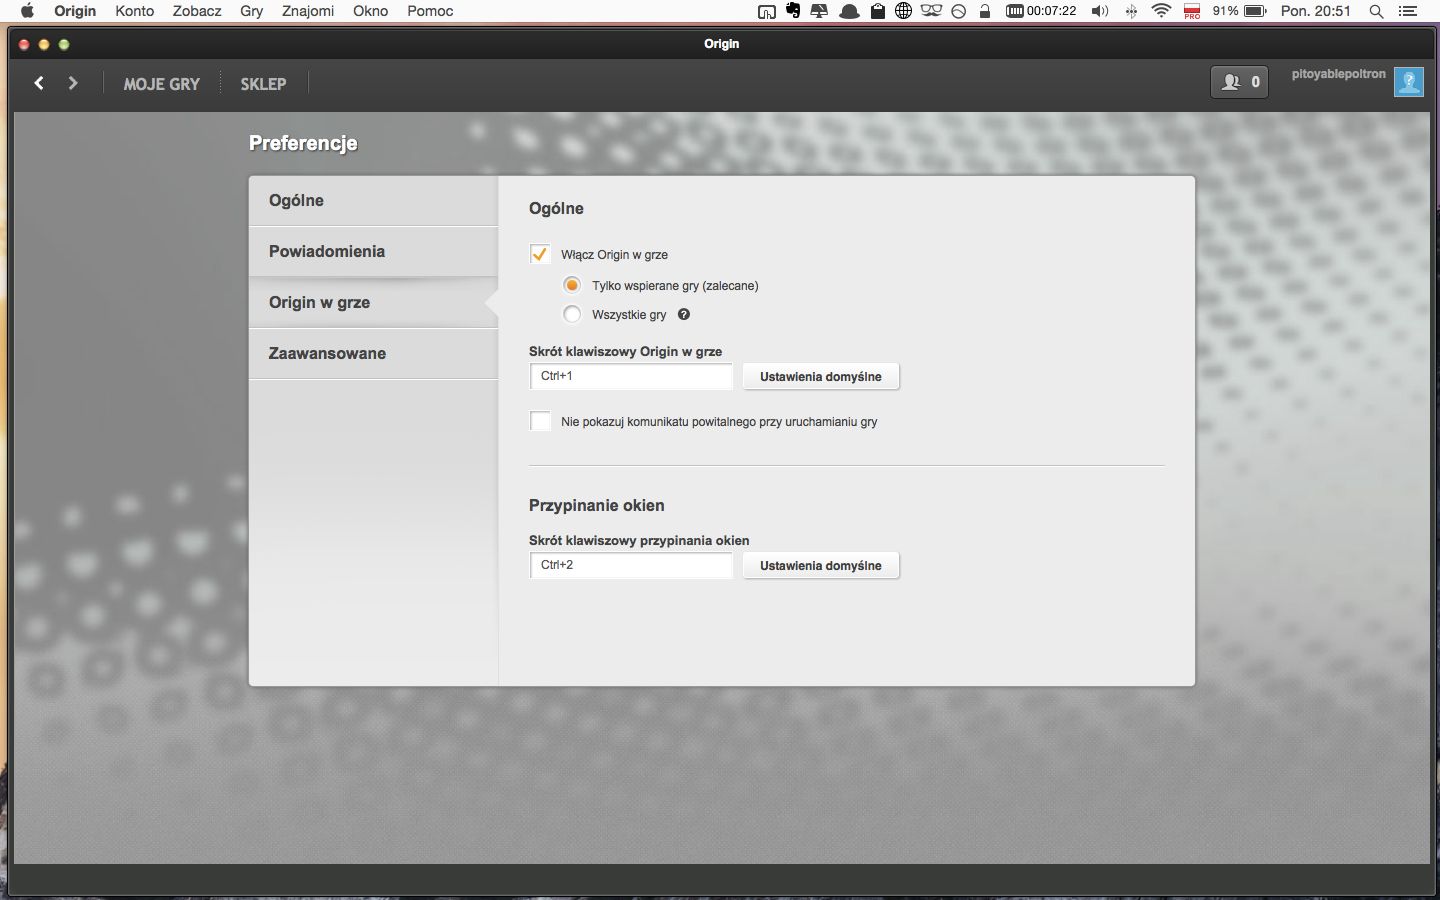Open the Znajomi menu
1440x900 pixels.
(308, 11)
